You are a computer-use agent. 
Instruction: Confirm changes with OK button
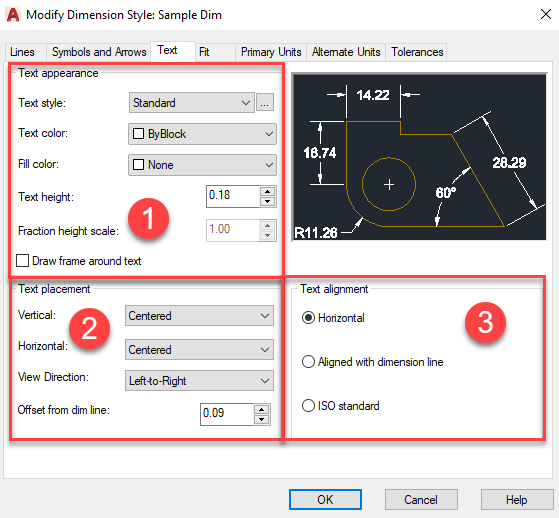click(325, 499)
